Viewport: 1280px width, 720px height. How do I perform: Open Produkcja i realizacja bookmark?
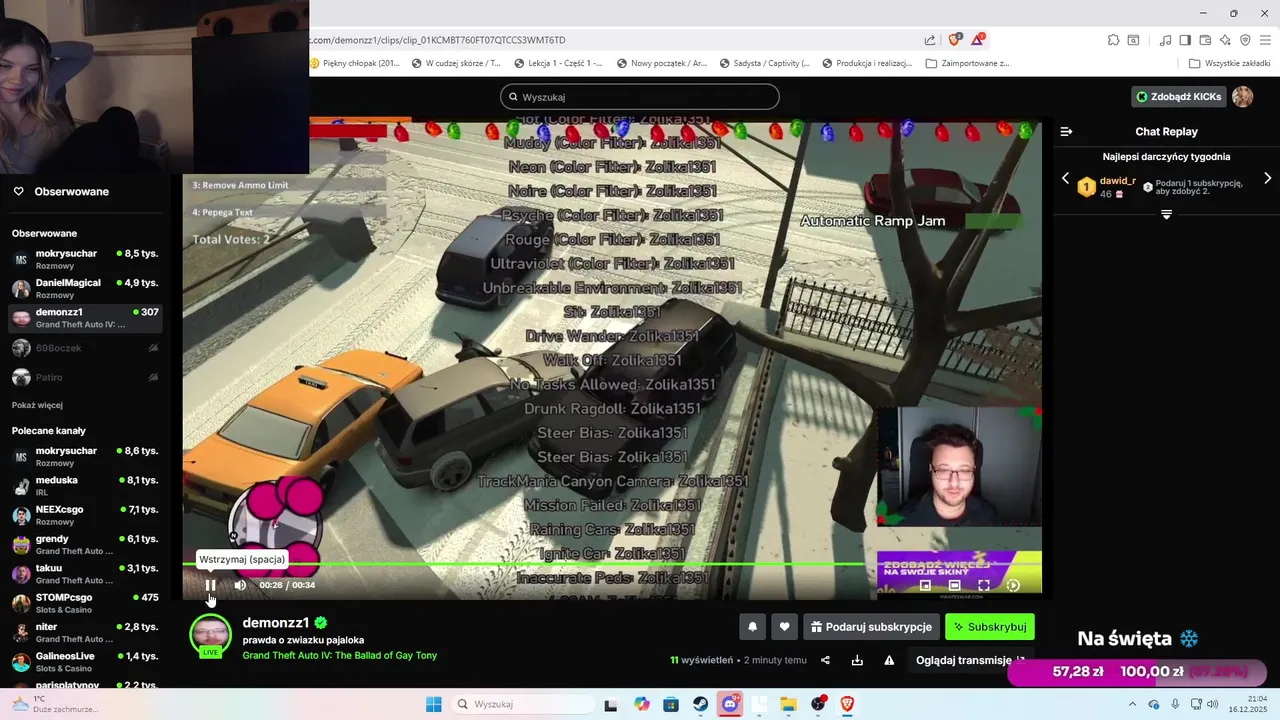point(867,63)
